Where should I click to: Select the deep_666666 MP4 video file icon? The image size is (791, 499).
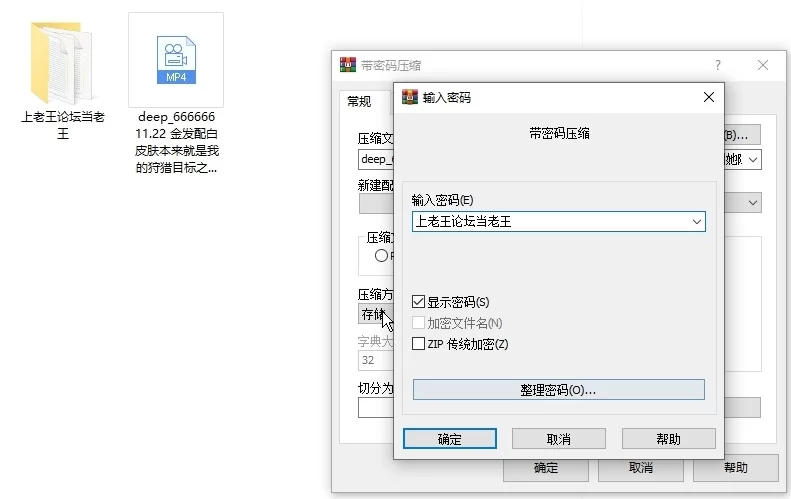click(176, 60)
